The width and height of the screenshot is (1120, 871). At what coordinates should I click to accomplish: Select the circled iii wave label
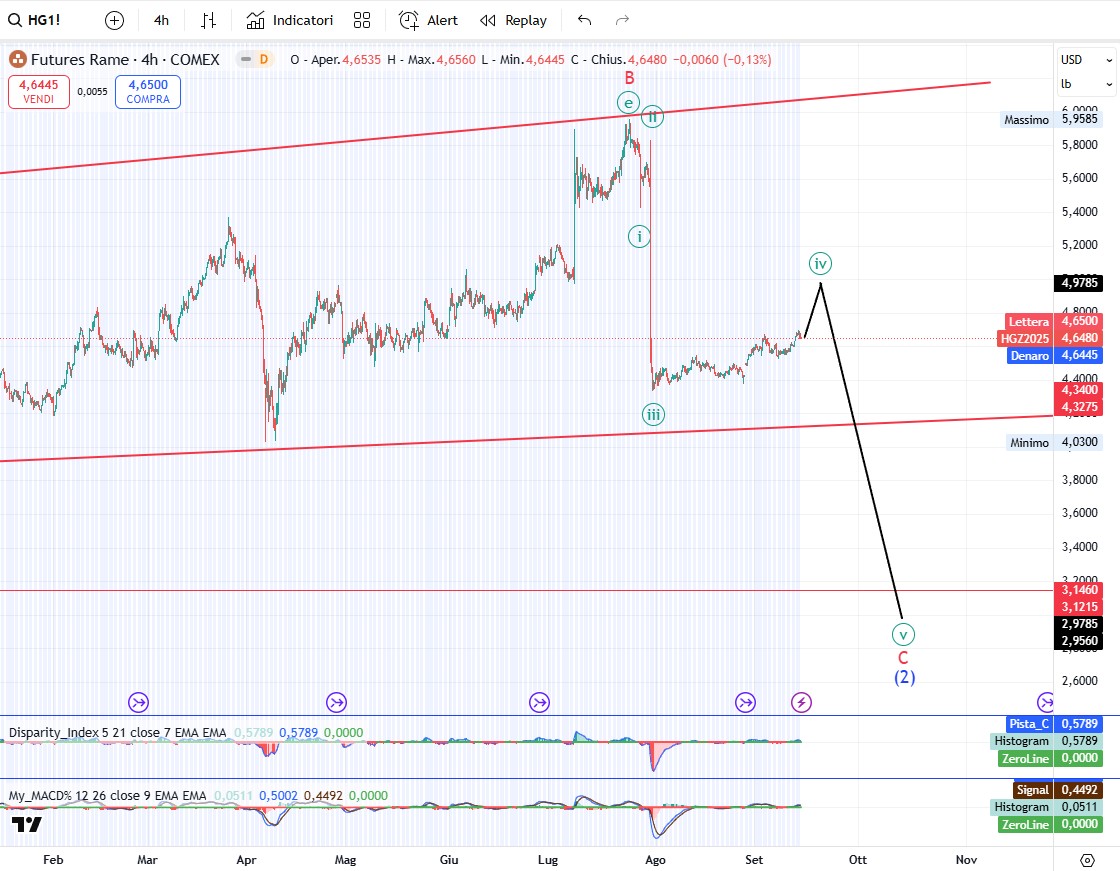pyautogui.click(x=653, y=414)
